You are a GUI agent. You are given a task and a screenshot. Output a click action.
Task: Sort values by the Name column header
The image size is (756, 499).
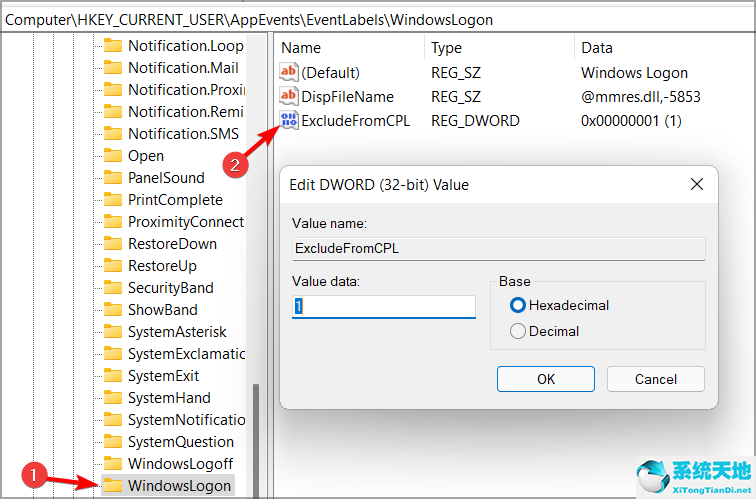click(x=301, y=48)
